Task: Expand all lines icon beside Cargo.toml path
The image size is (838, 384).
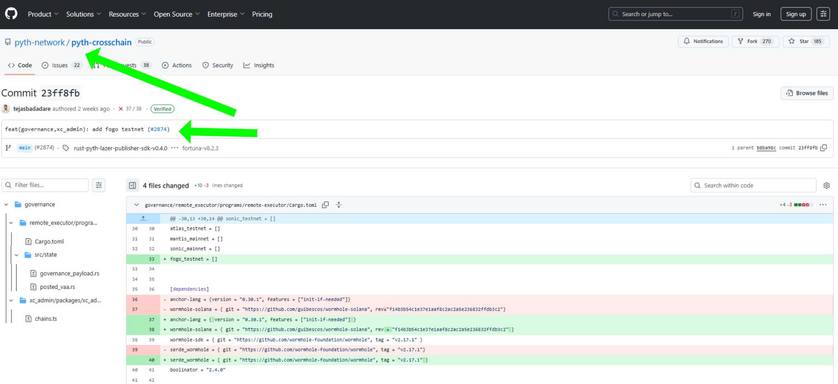Action: click(339, 205)
